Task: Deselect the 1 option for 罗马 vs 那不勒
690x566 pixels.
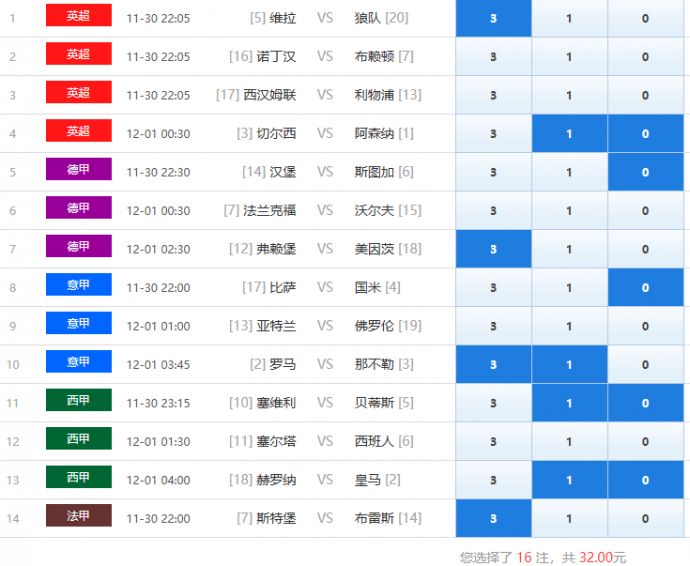Action: [x=569, y=364]
